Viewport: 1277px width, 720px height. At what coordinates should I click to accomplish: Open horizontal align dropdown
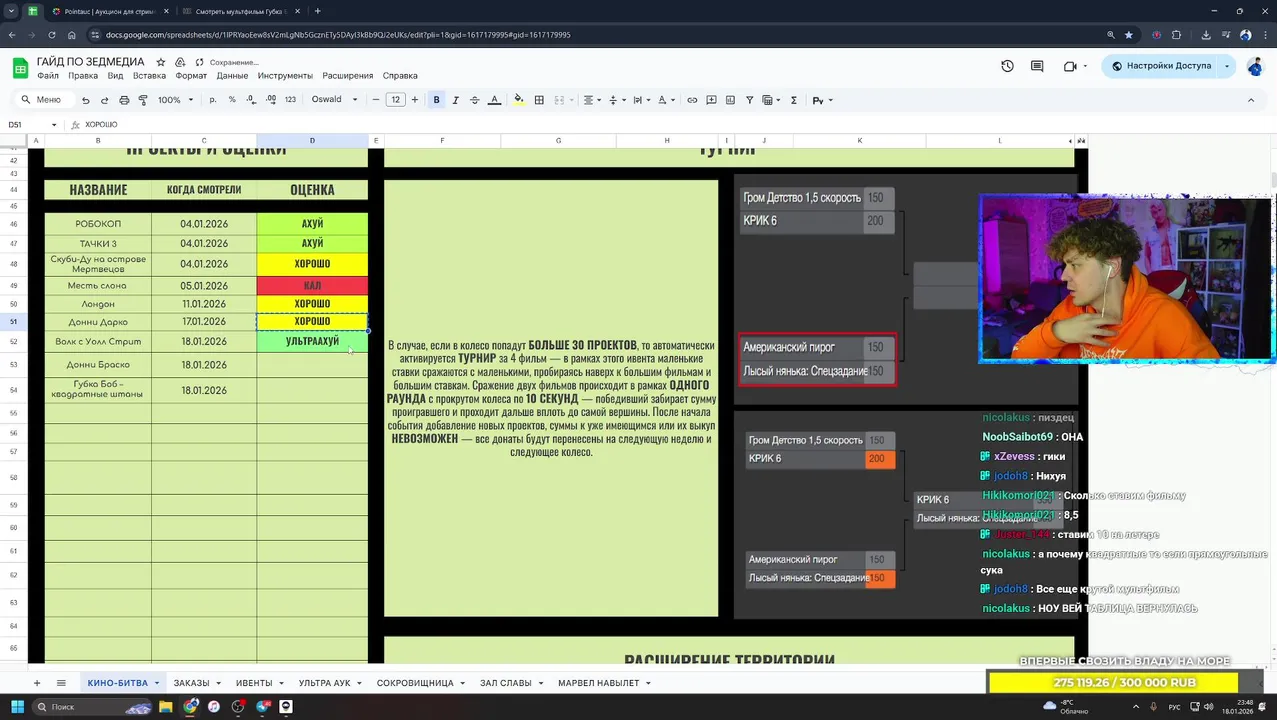tap(592, 100)
